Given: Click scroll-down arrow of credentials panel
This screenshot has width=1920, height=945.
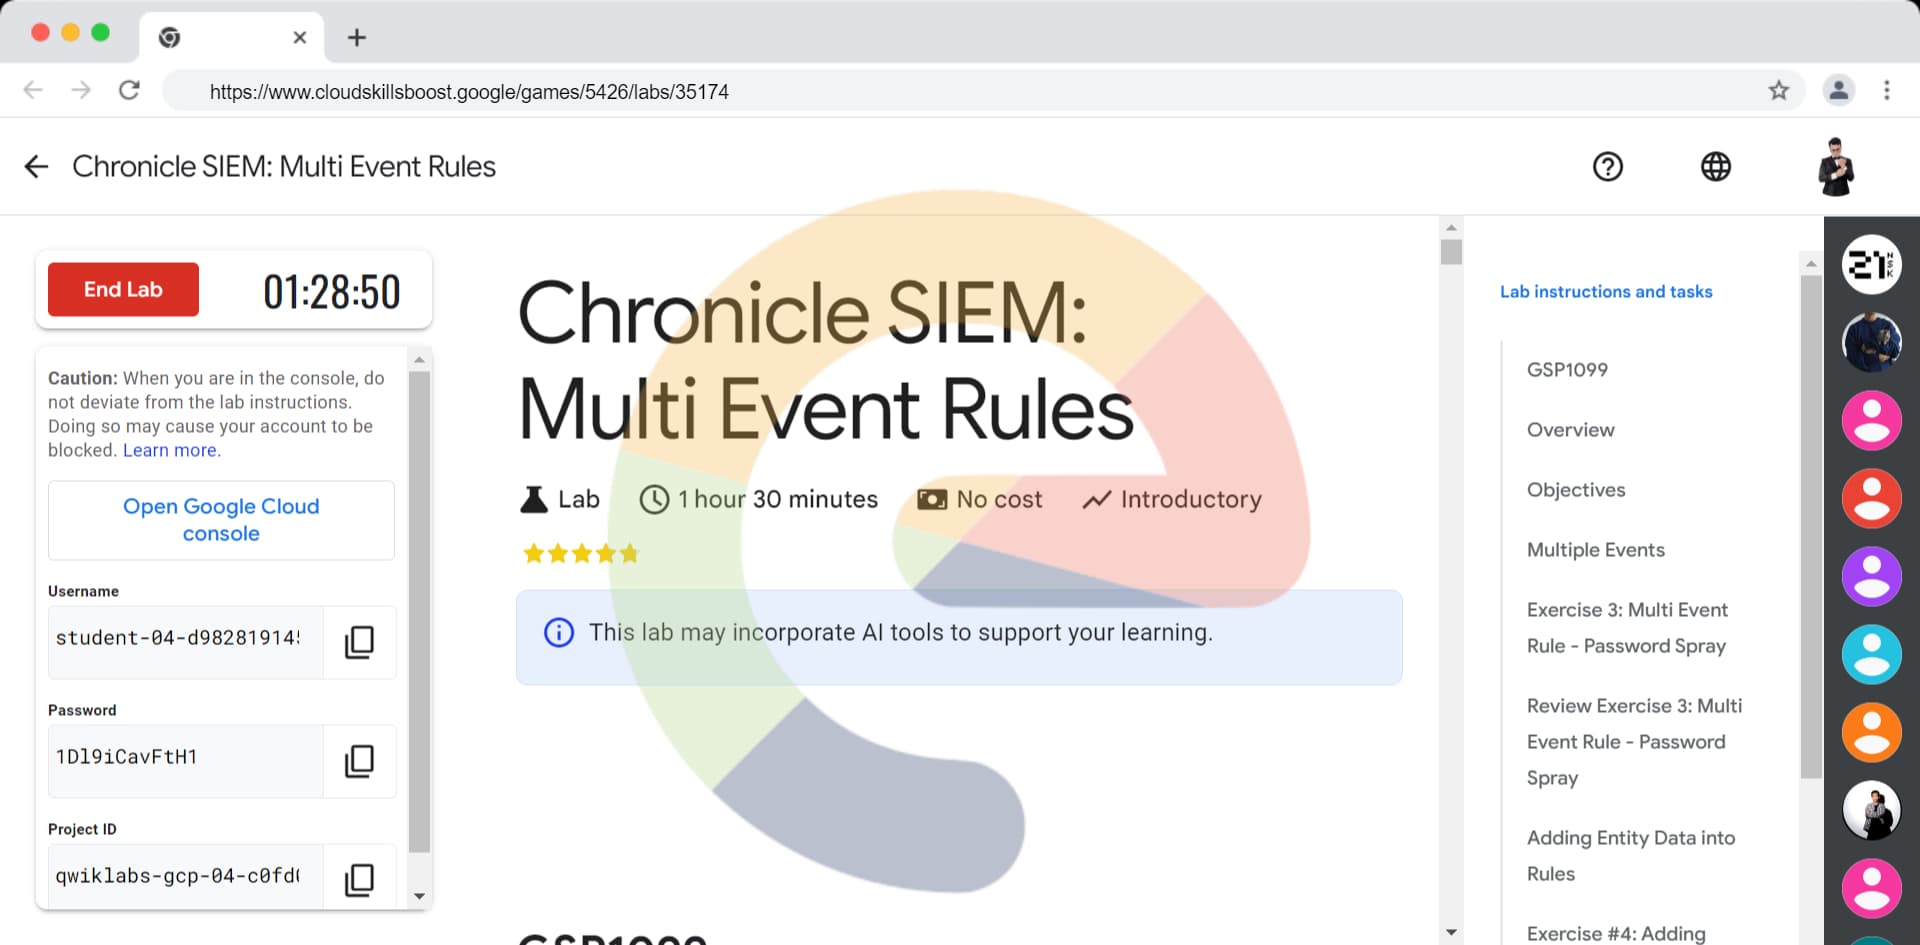Looking at the screenshot, I should tap(419, 897).
